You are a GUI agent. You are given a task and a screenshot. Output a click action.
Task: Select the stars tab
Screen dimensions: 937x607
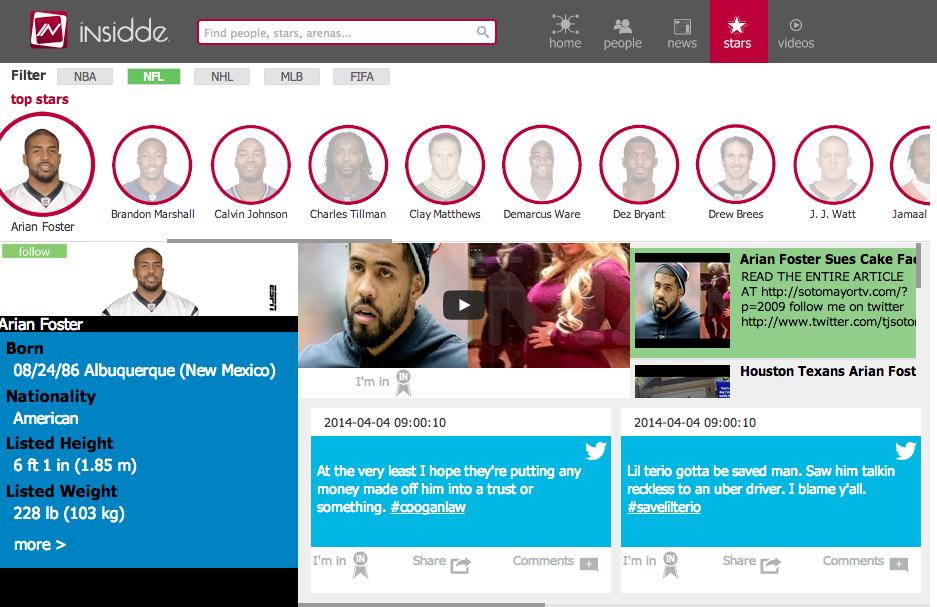pos(738,31)
